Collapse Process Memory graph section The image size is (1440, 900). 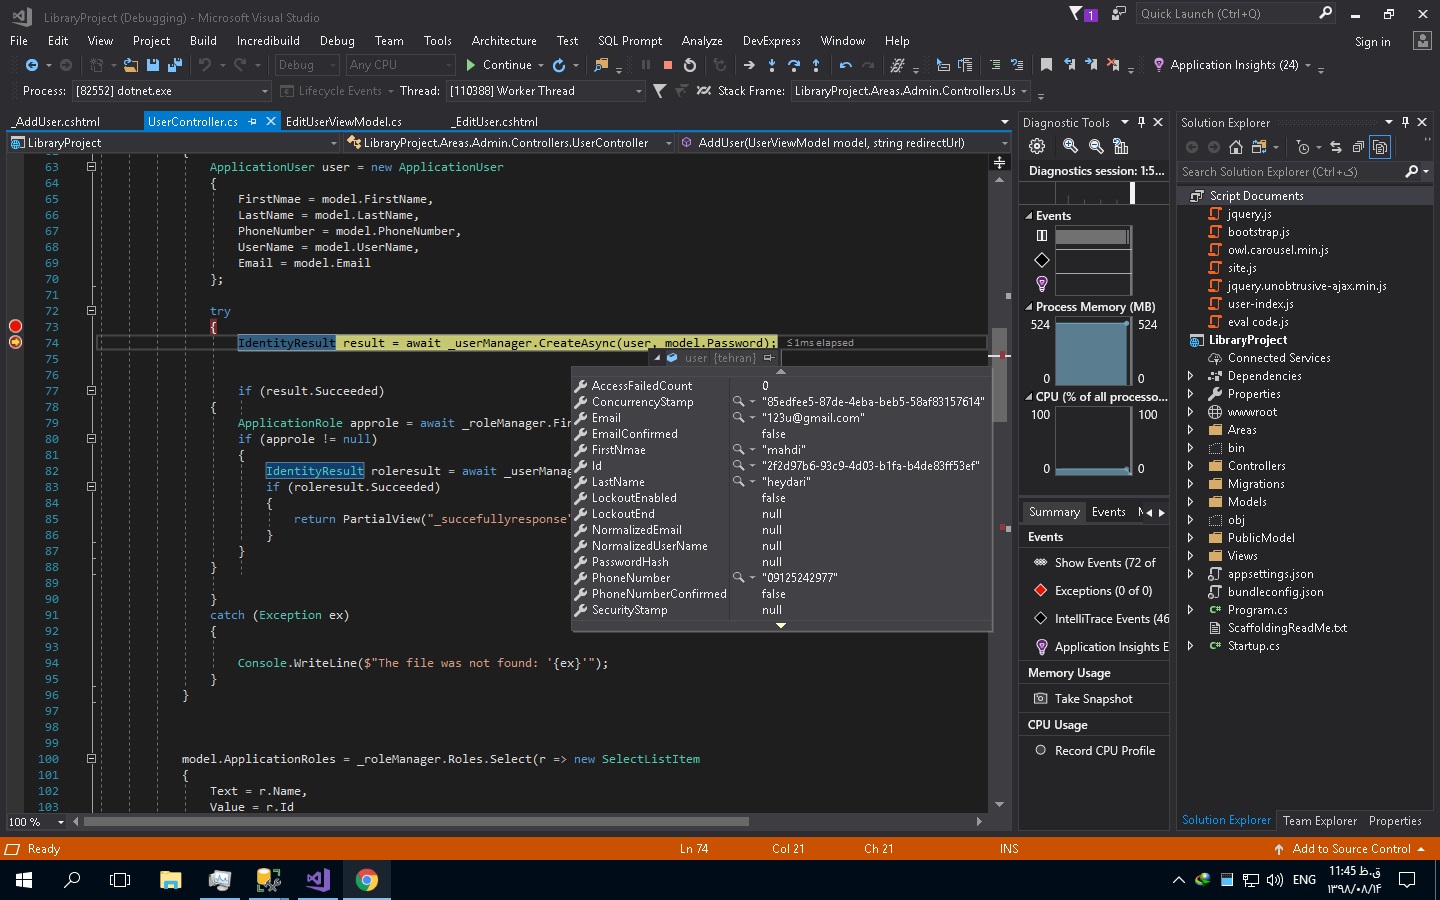click(x=1029, y=307)
